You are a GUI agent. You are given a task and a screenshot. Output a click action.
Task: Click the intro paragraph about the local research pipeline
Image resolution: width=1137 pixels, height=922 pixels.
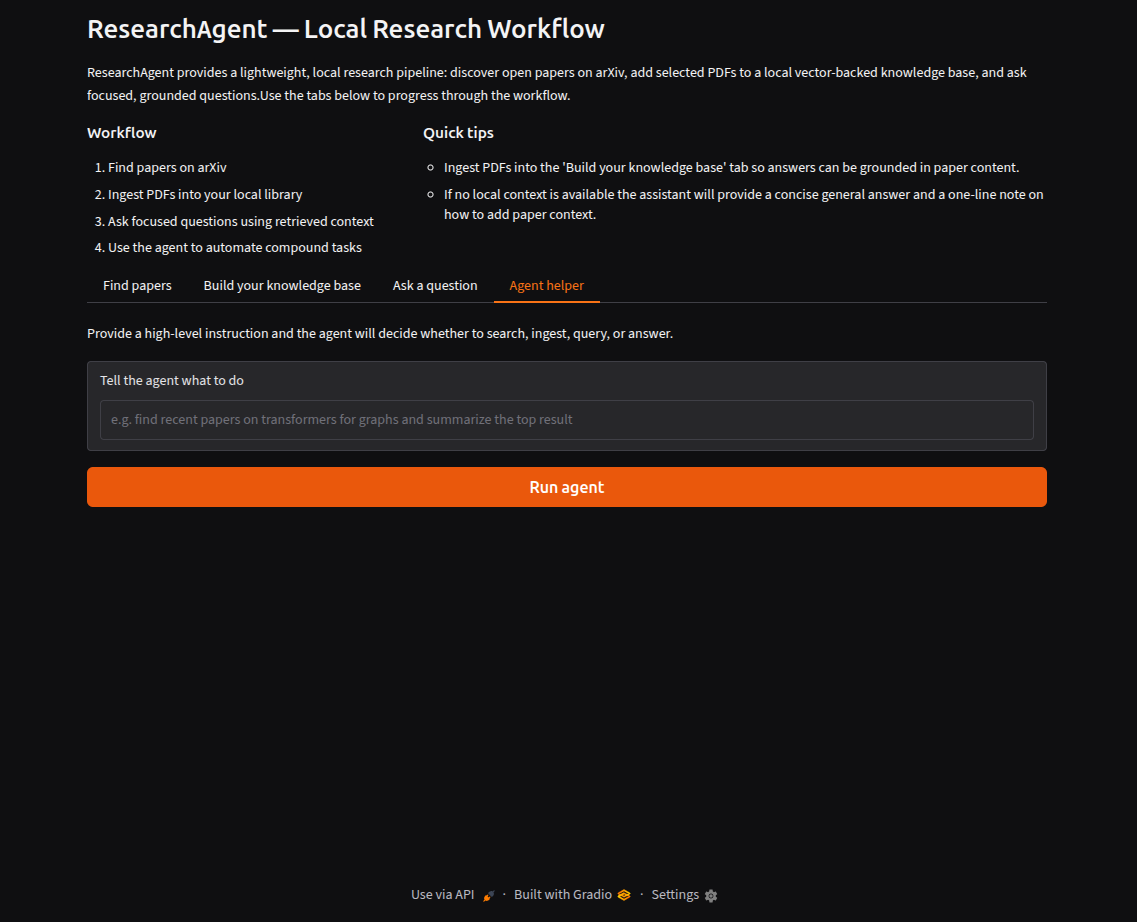click(x=557, y=84)
